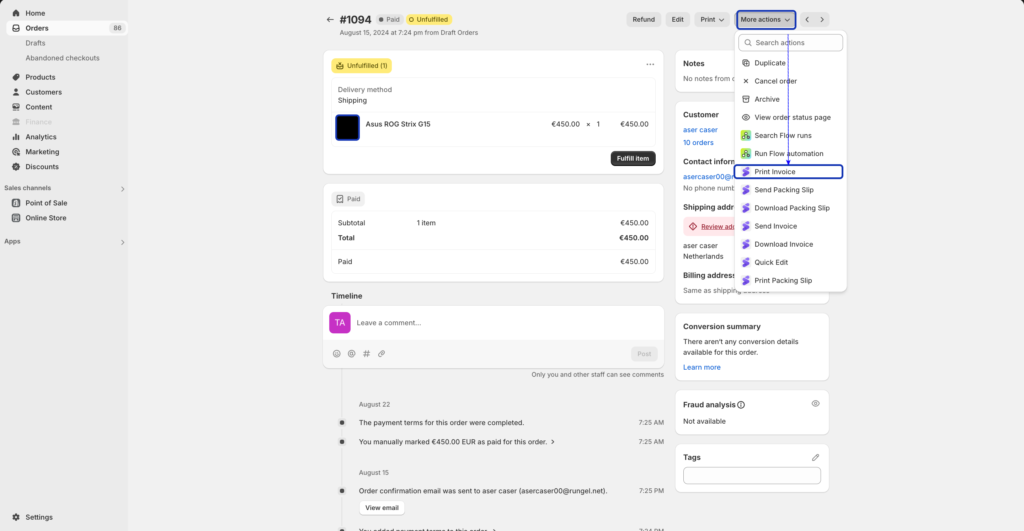Image resolution: width=1024 pixels, height=531 pixels.
Task: Open the Unfulfilled card three-dot menu
Action: 650,65
